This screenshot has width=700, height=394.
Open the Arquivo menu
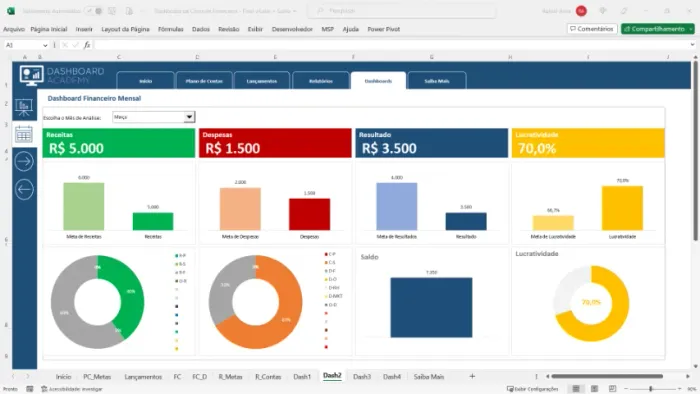click(x=14, y=29)
